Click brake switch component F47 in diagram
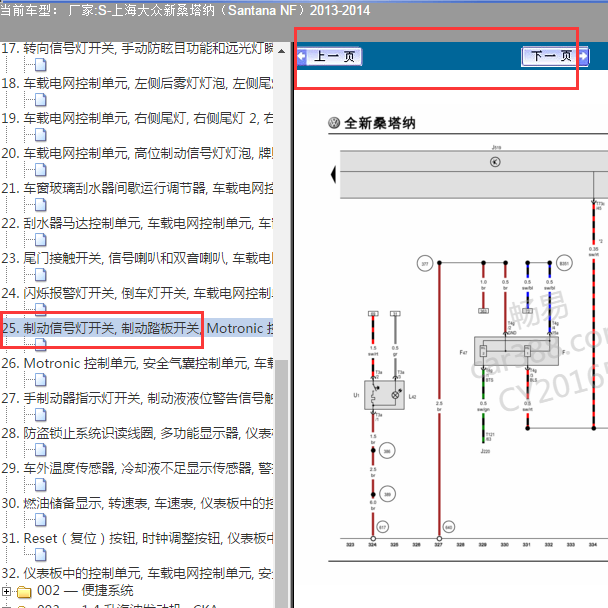The width and height of the screenshot is (608, 608). tap(516, 351)
